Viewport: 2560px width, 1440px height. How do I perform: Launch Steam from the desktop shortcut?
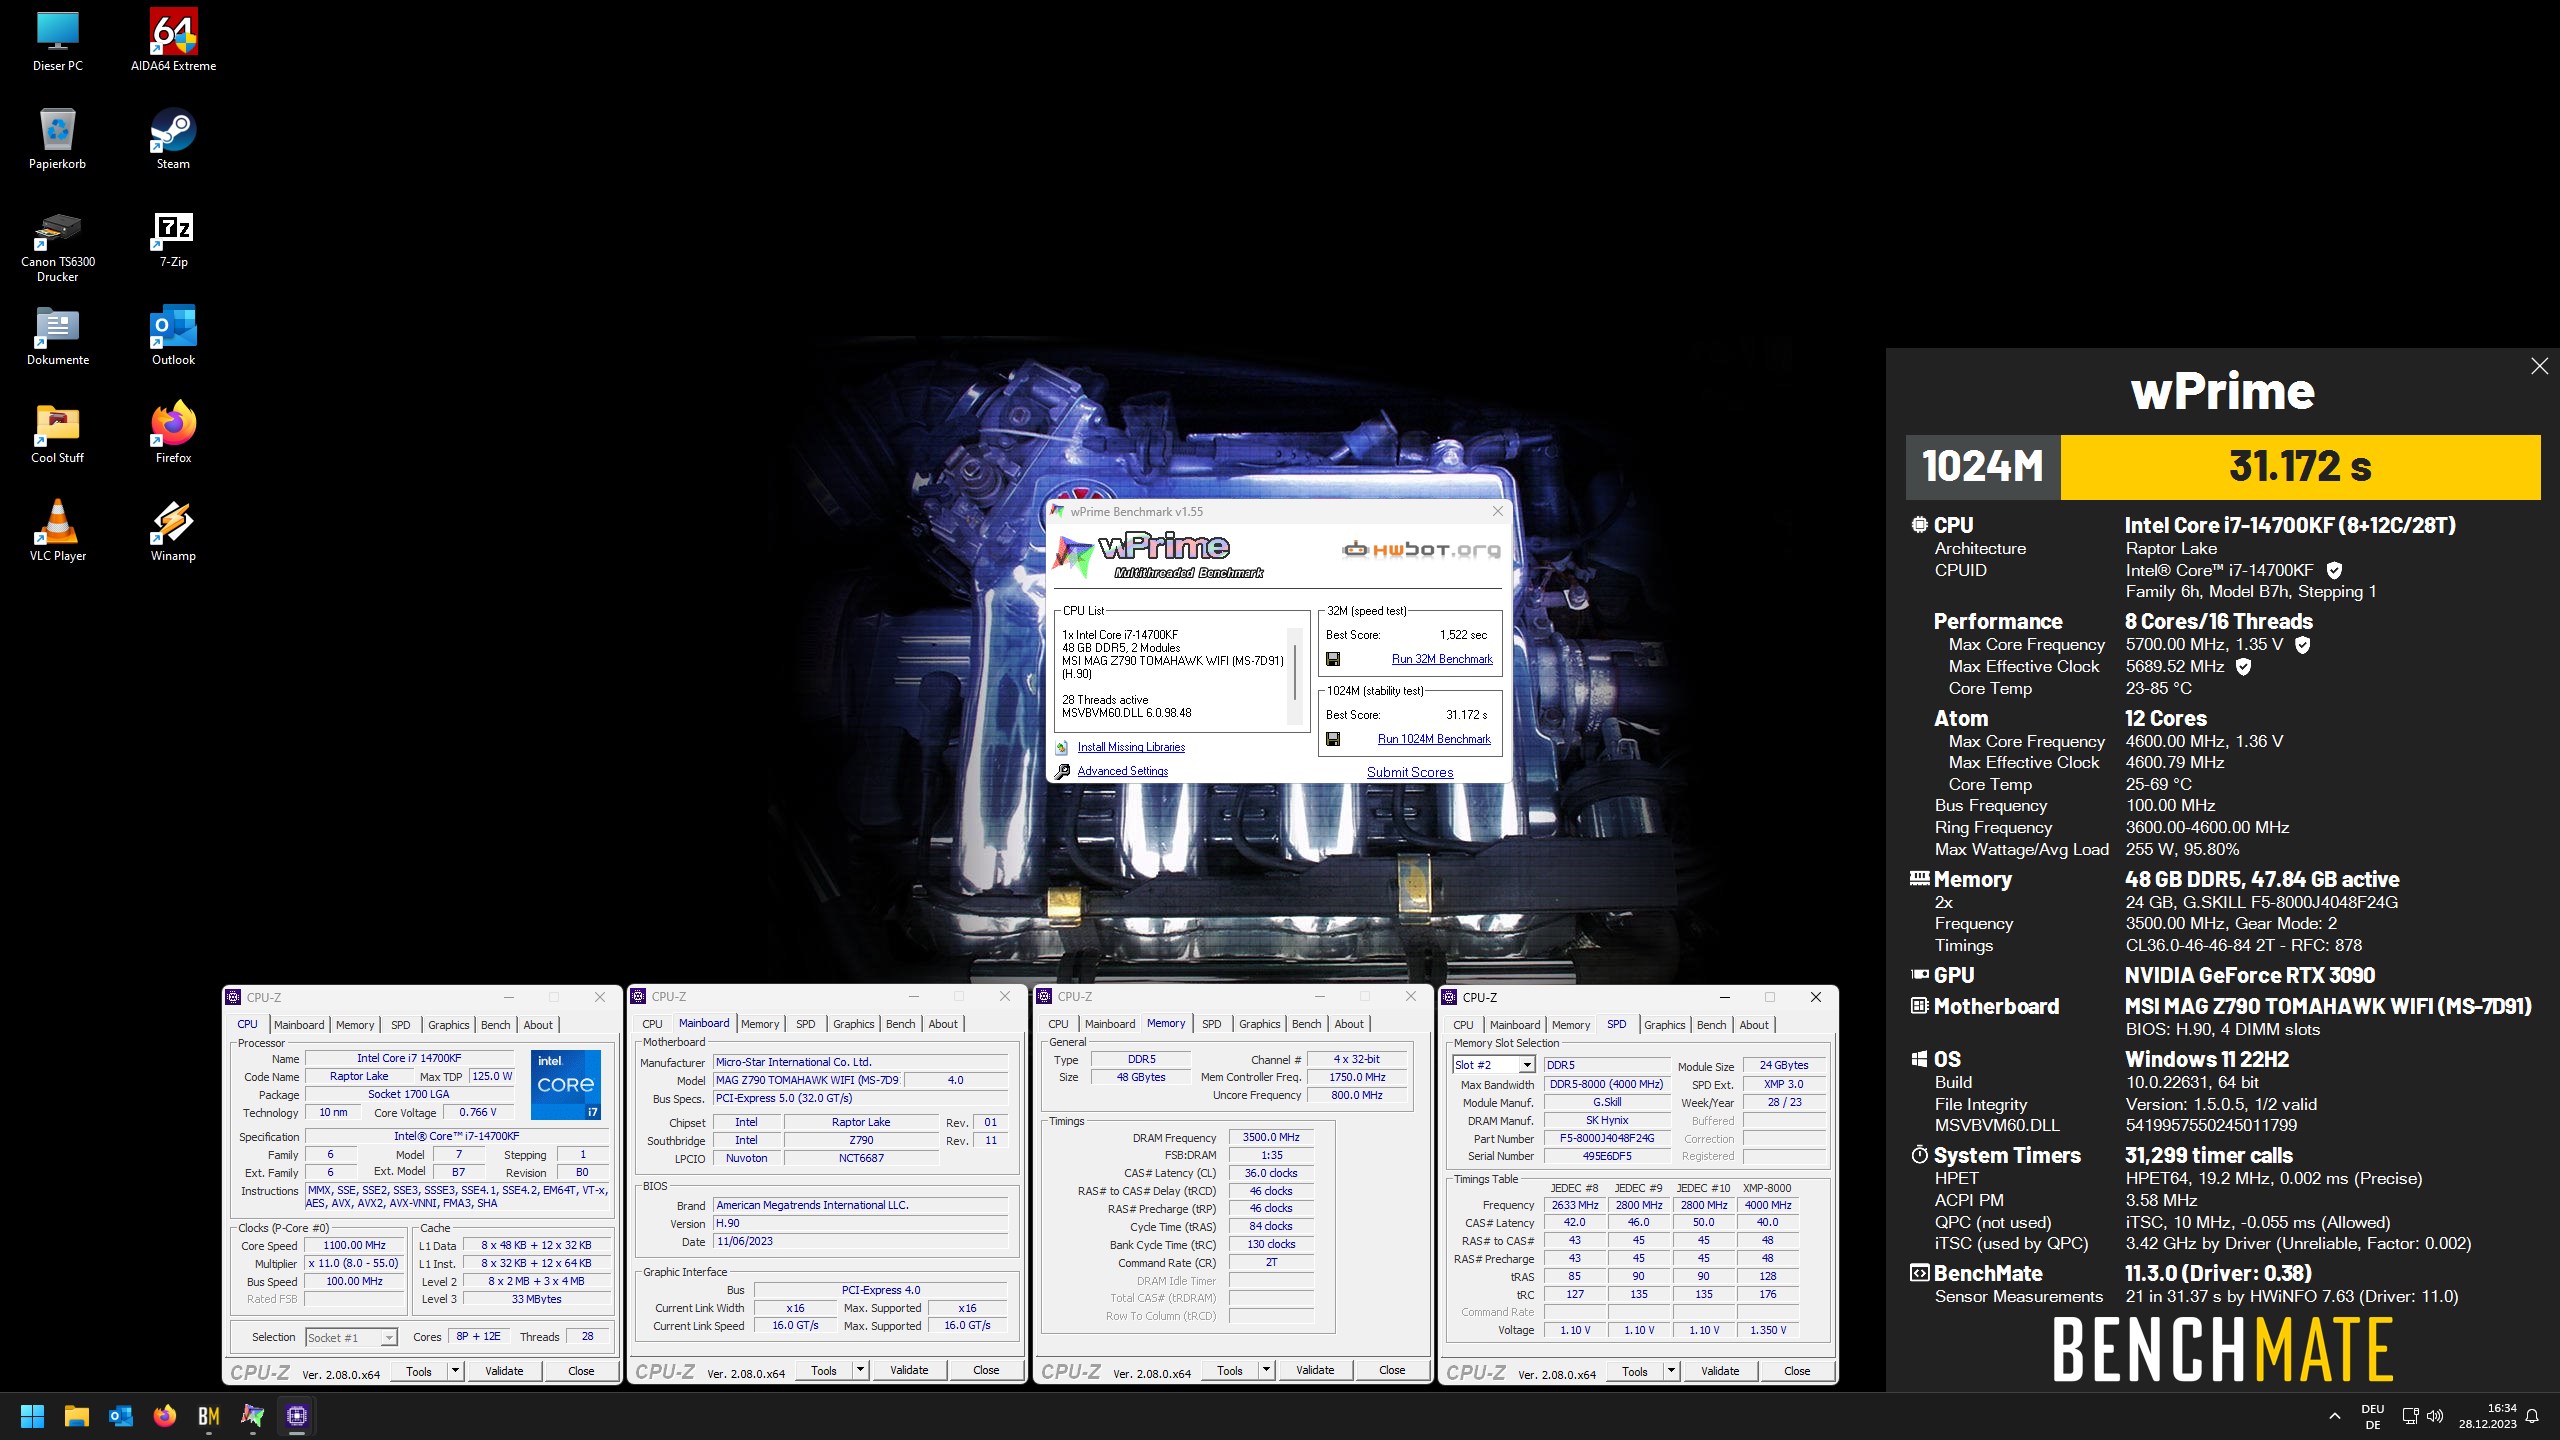tap(173, 138)
